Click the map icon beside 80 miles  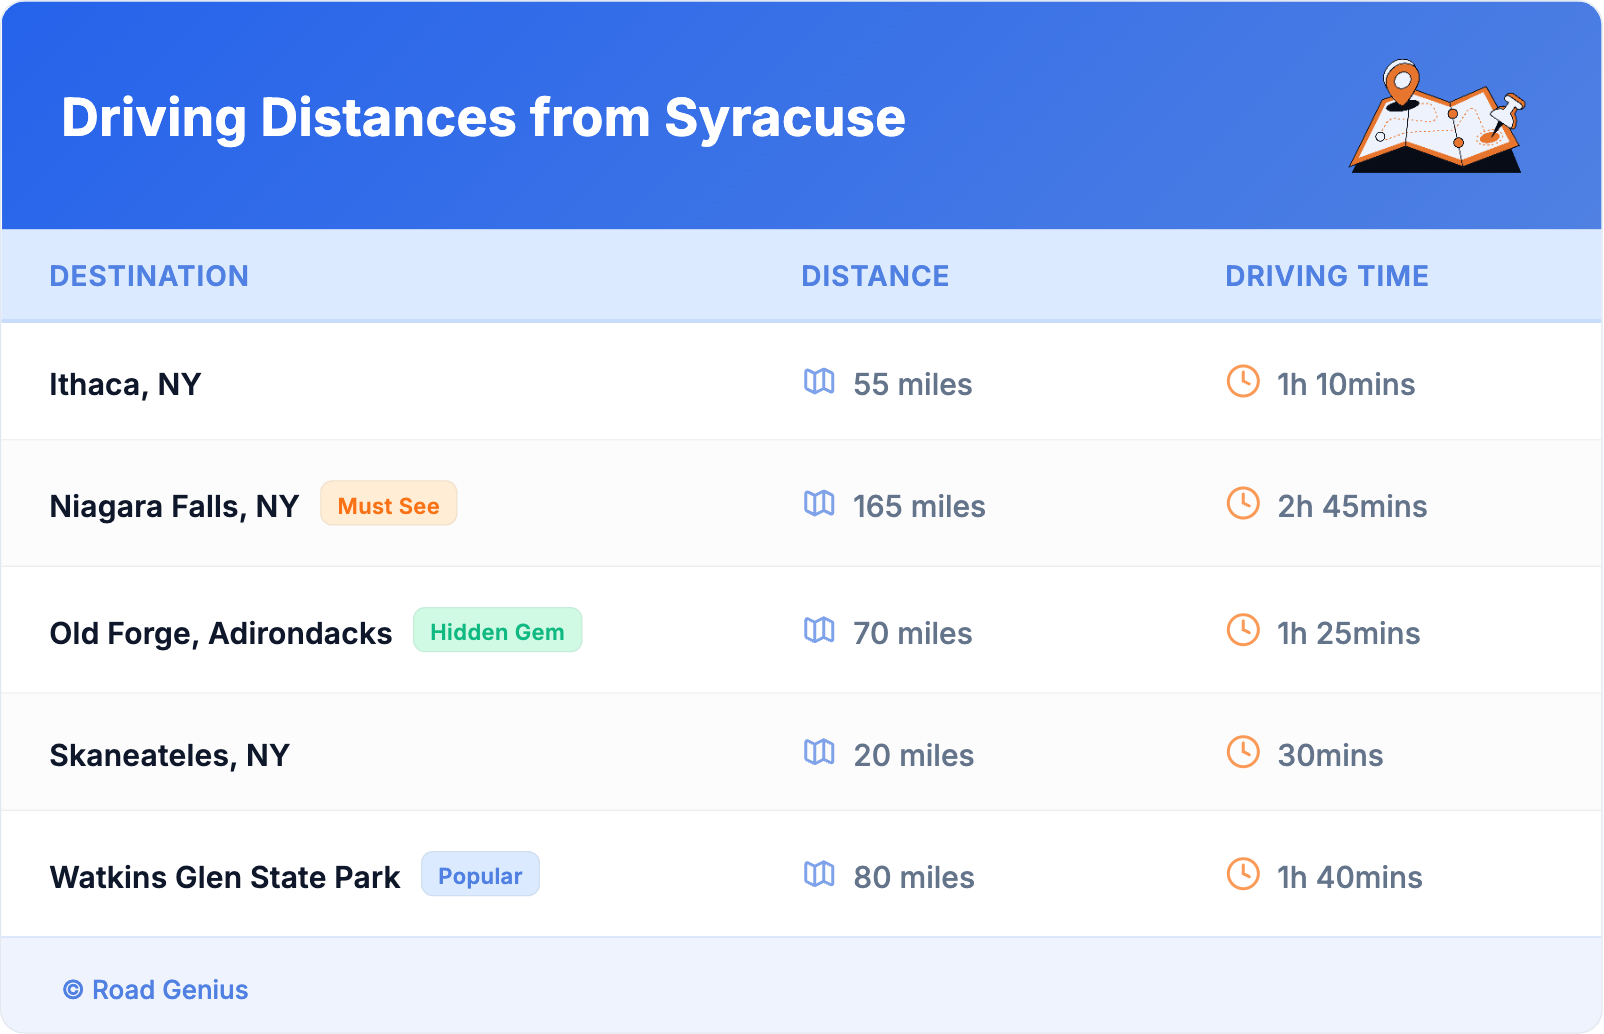[x=819, y=875]
